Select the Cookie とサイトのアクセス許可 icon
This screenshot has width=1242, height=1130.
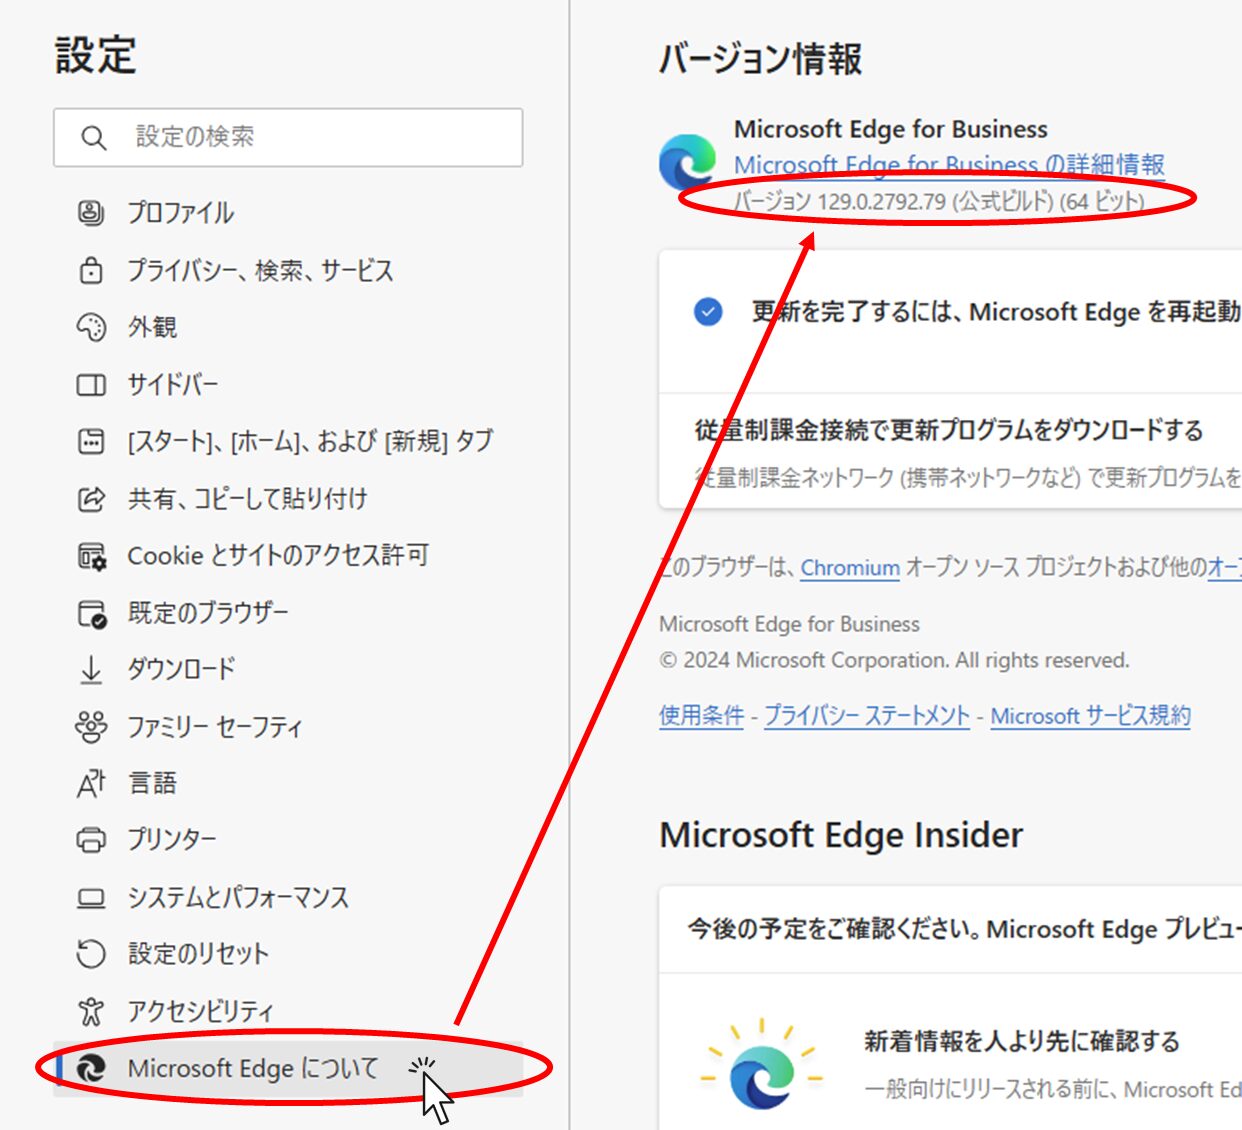(92, 555)
